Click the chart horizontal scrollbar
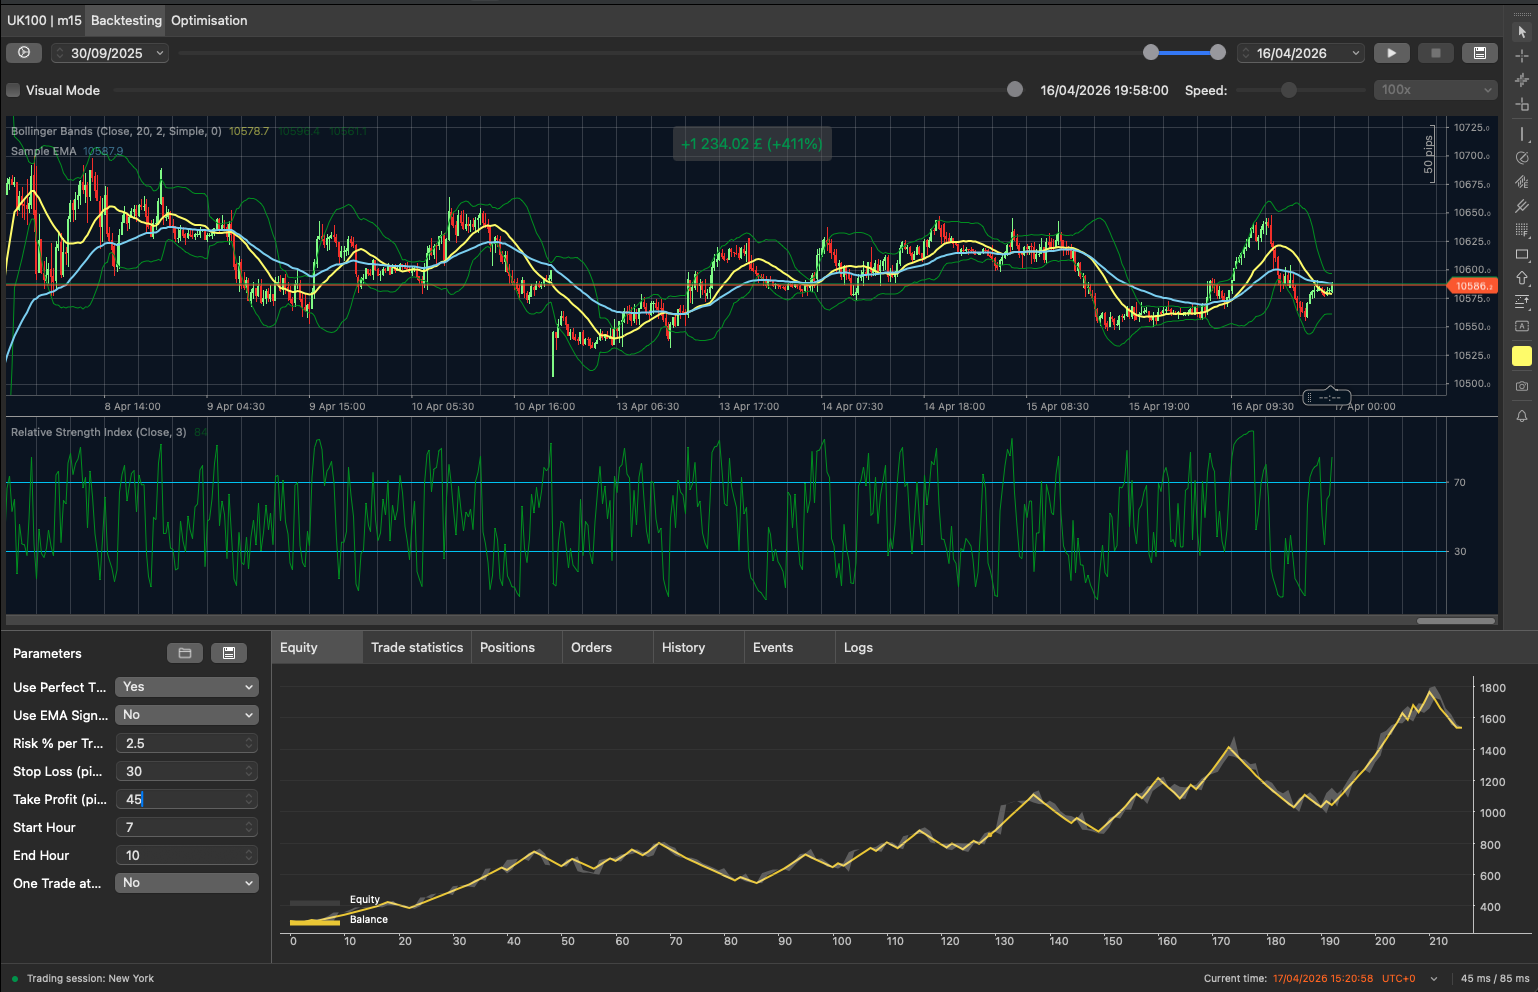This screenshot has height=992, width=1538. [1455, 621]
